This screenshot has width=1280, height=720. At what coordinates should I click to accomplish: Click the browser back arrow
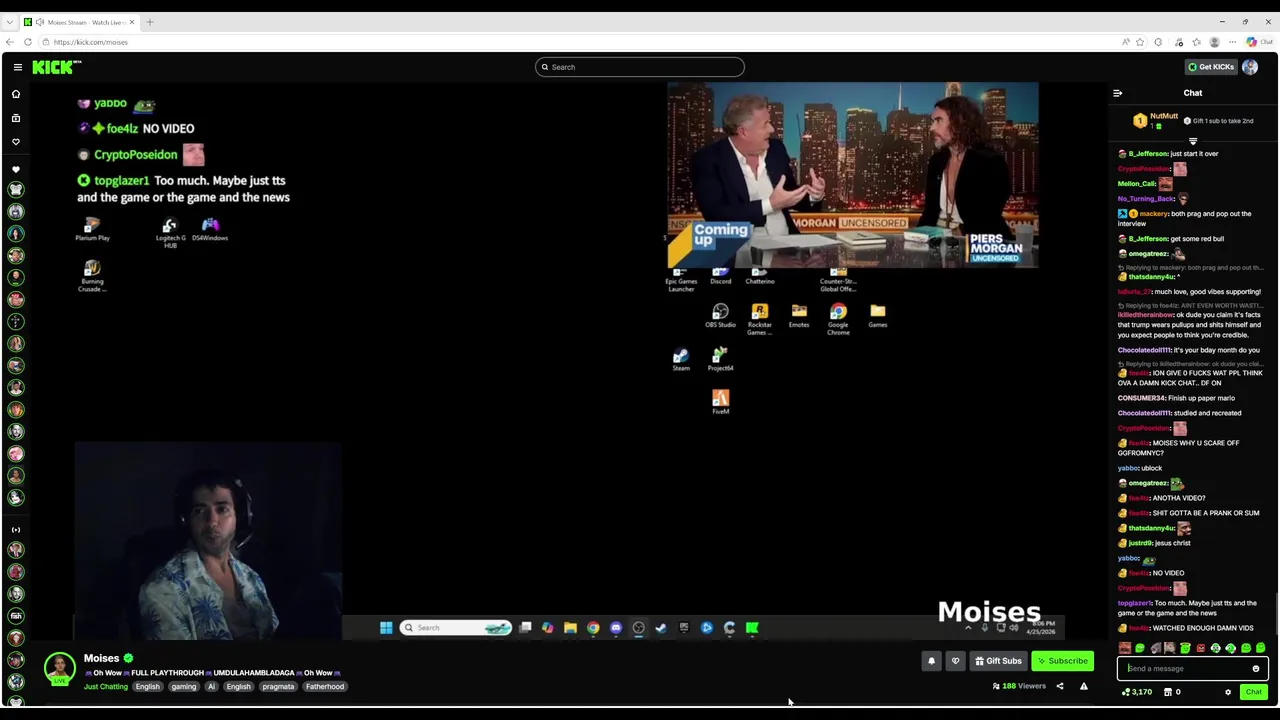[10, 42]
